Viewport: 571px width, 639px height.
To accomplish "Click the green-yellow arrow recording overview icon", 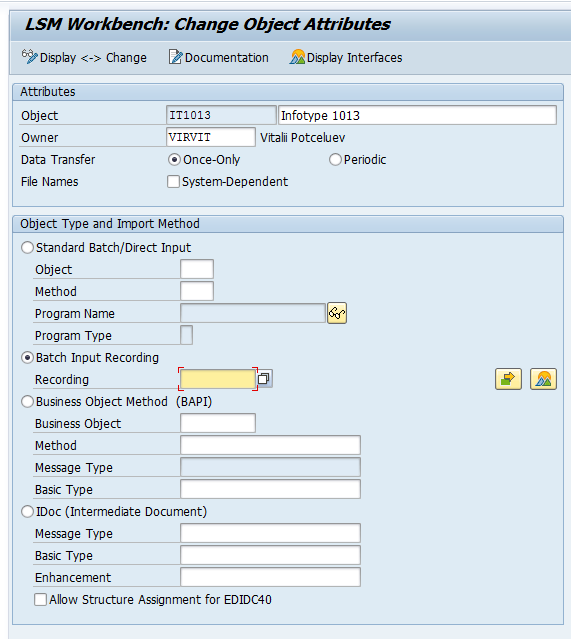I will pos(508,379).
